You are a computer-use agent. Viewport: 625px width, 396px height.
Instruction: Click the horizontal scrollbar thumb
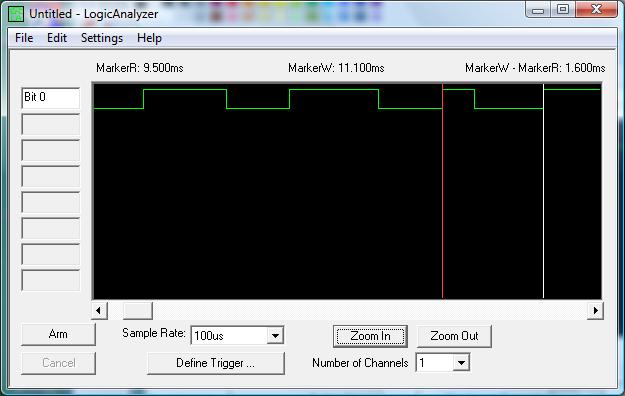click(x=138, y=310)
